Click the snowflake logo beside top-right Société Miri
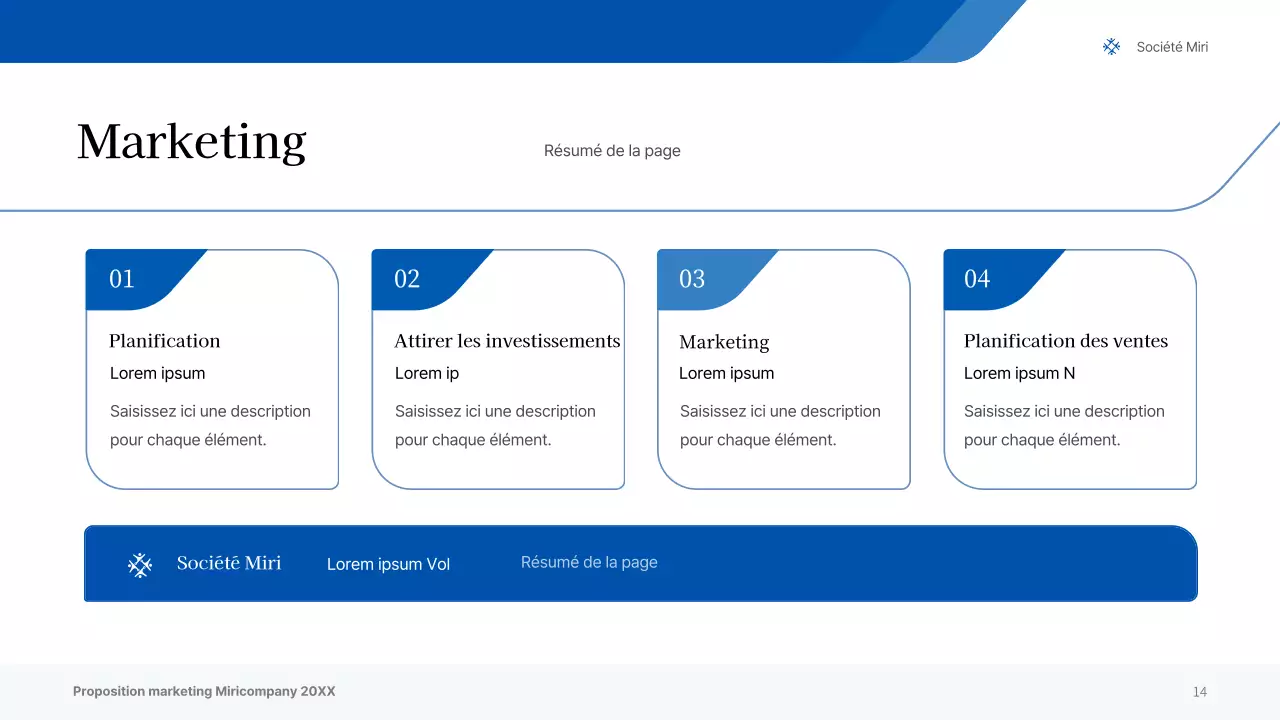 pyautogui.click(x=1111, y=47)
